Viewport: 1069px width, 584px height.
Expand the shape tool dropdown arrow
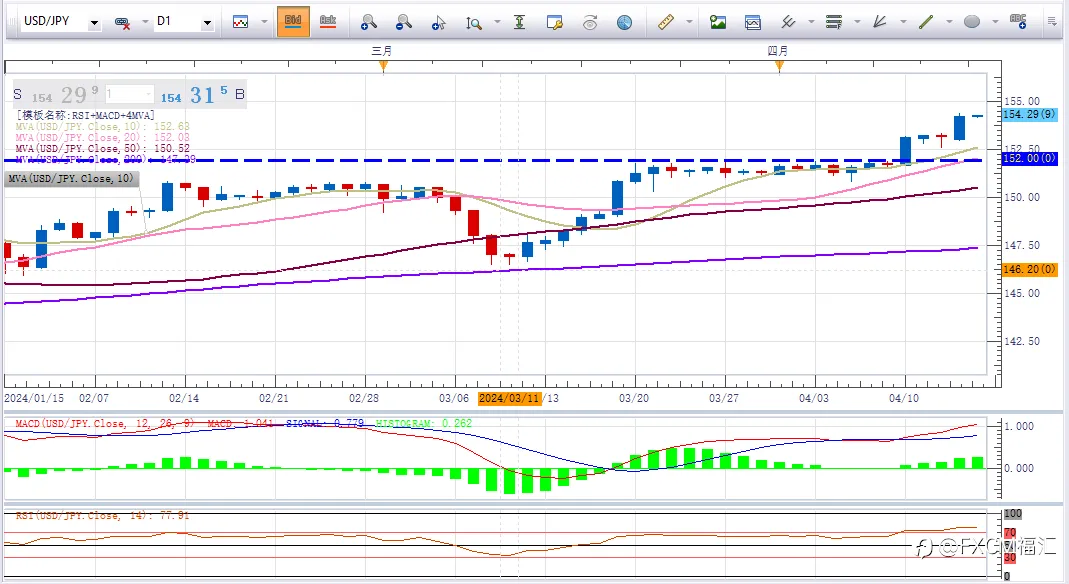(995, 22)
